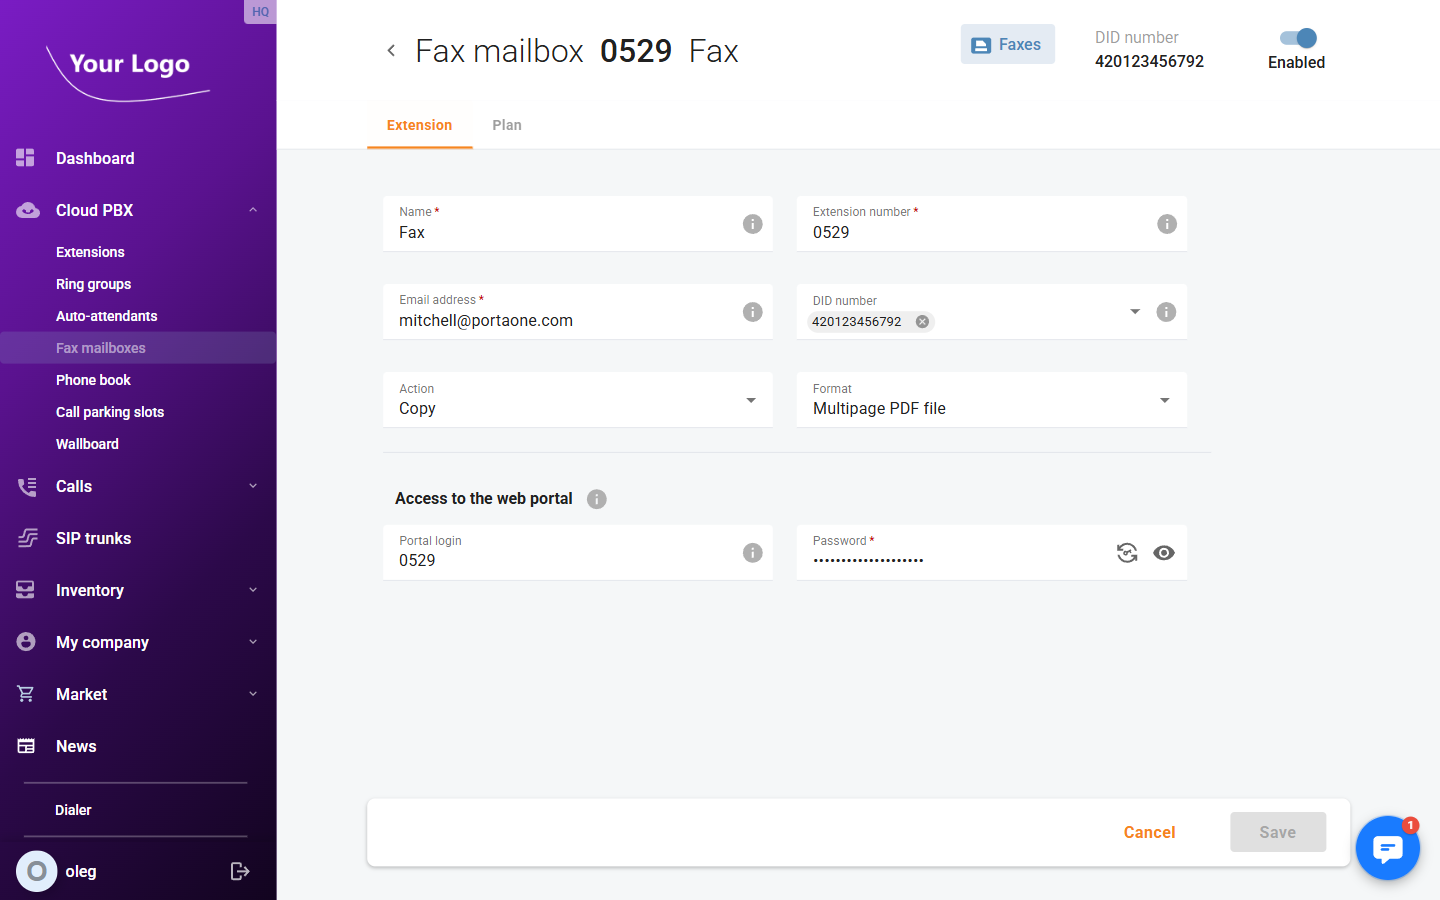Open the News calendar icon

26,746
